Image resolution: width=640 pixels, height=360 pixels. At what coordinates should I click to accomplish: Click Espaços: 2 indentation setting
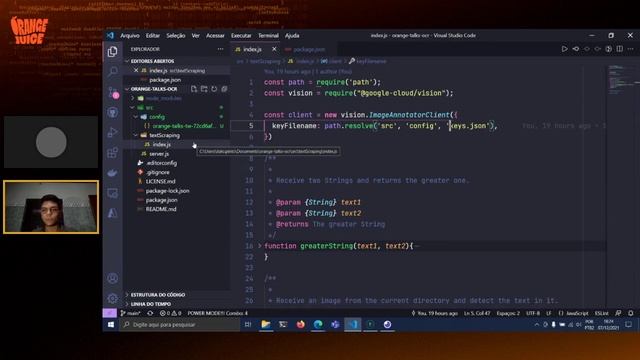508,313
